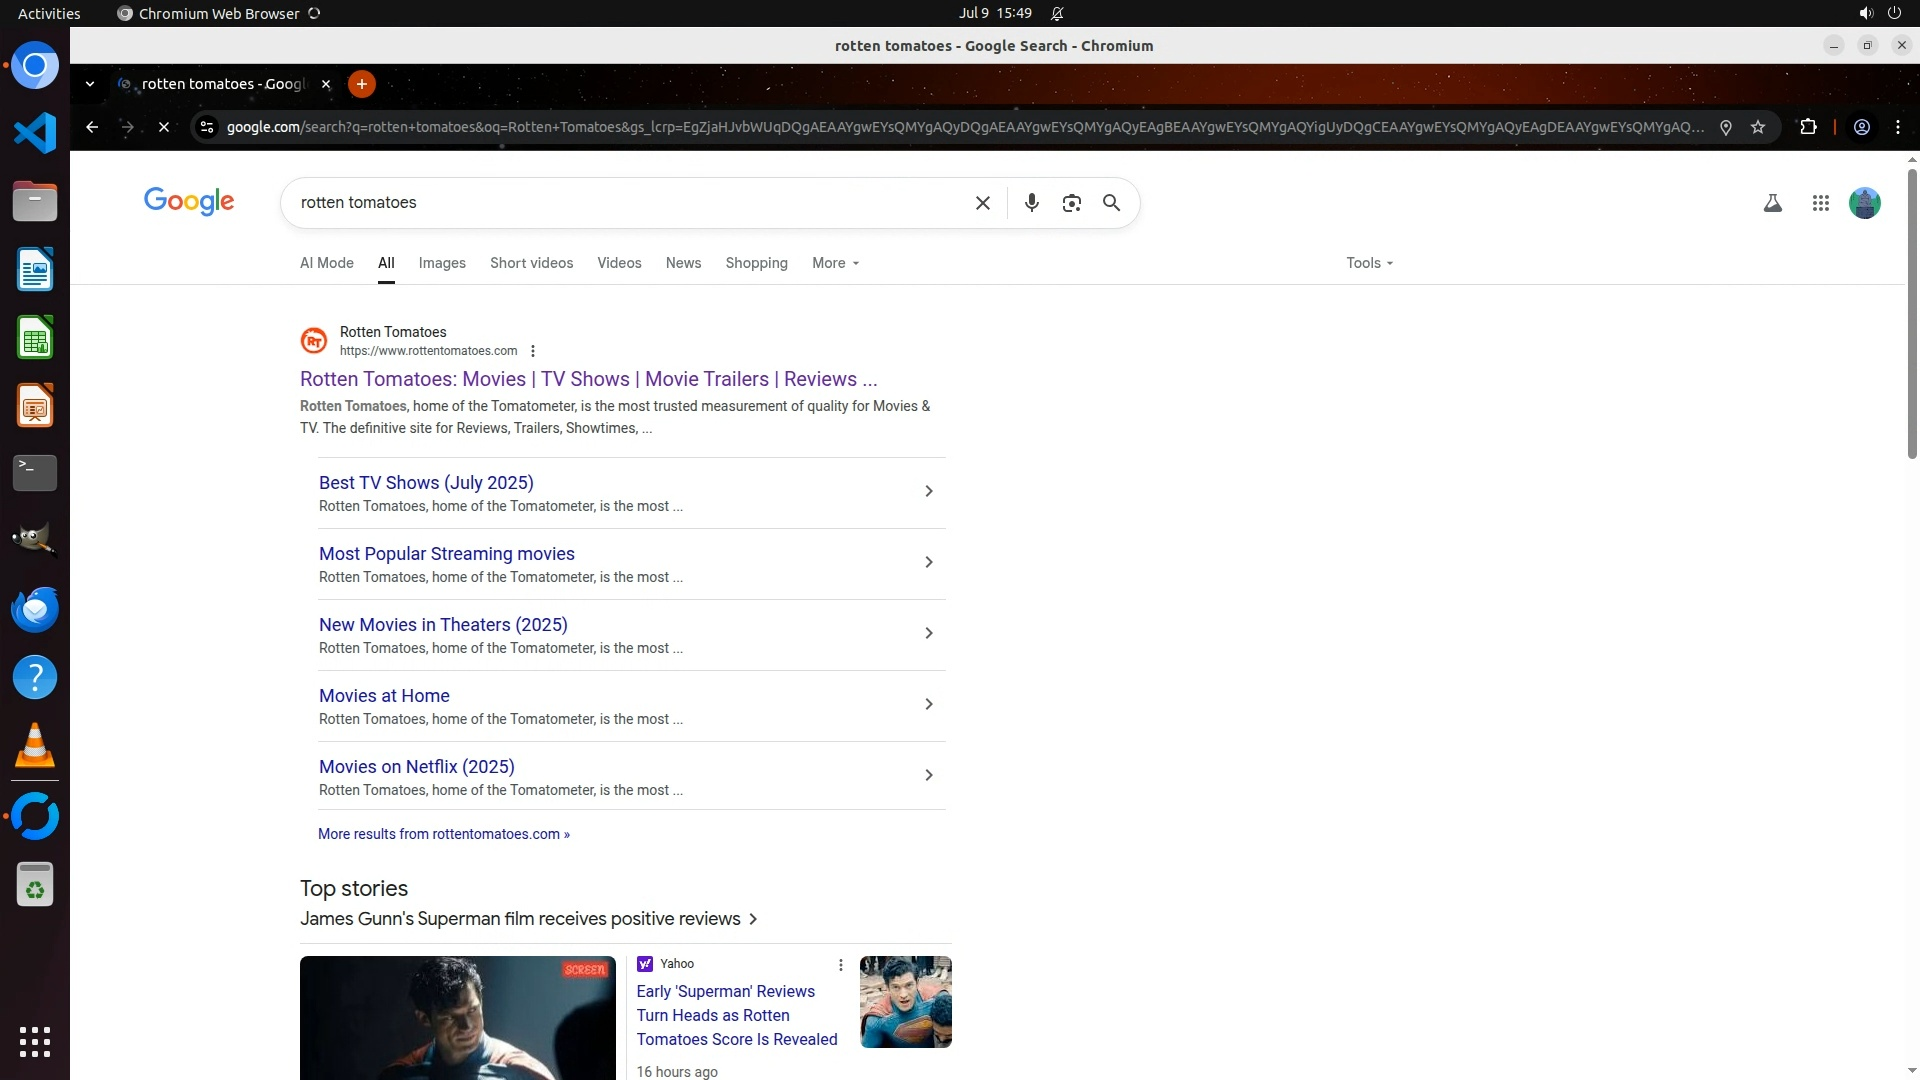Click More results from rottentomatoes.com

tap(443, 834)
